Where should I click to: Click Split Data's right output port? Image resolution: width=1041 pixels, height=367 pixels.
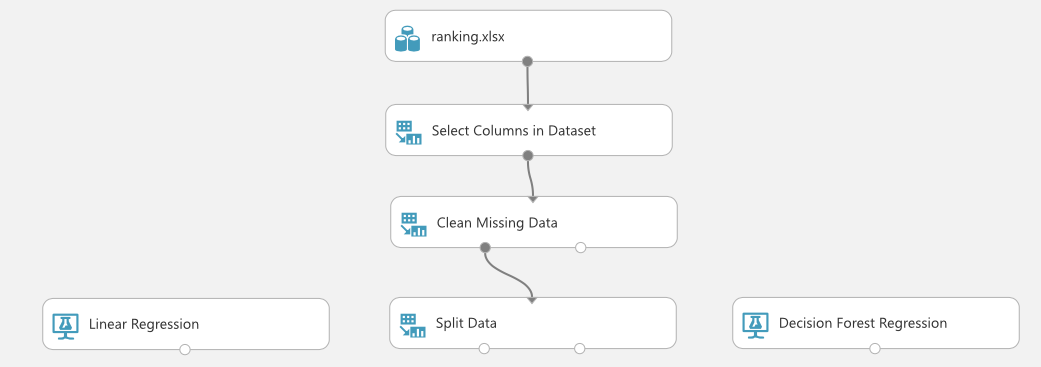click(x=580, y=348)
